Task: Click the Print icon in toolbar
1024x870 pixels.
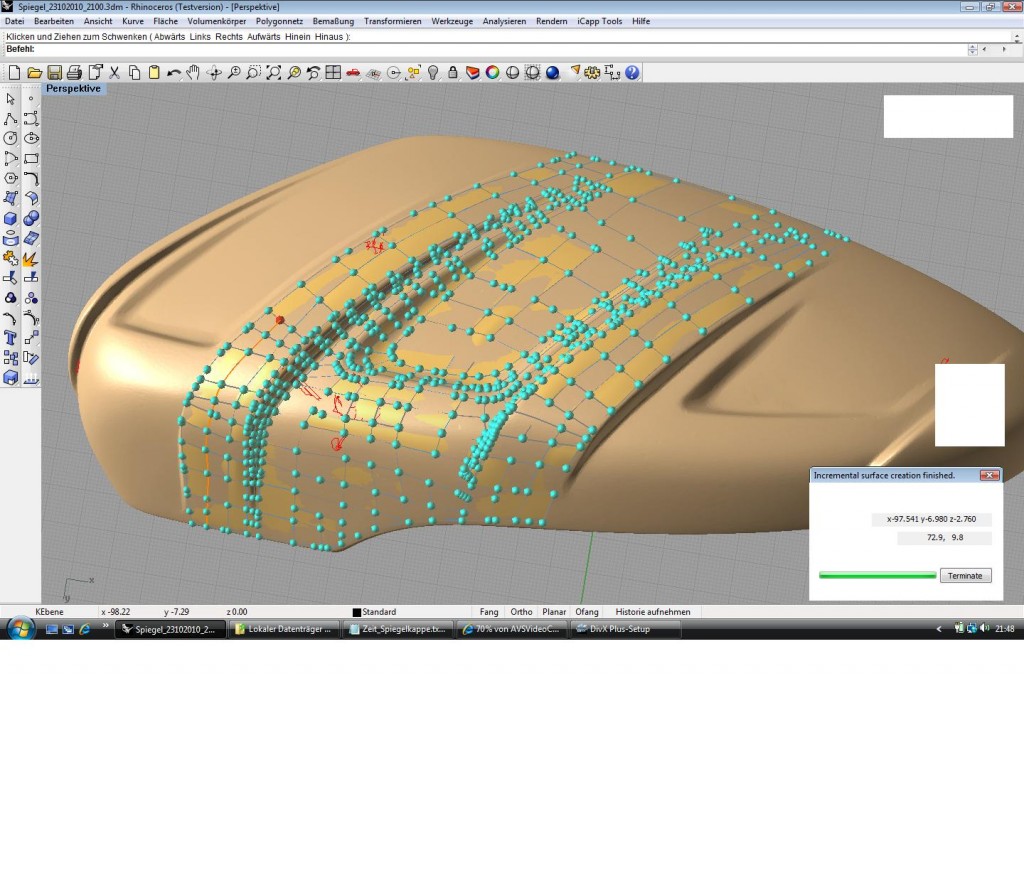Action: click(x=74, y=73)
